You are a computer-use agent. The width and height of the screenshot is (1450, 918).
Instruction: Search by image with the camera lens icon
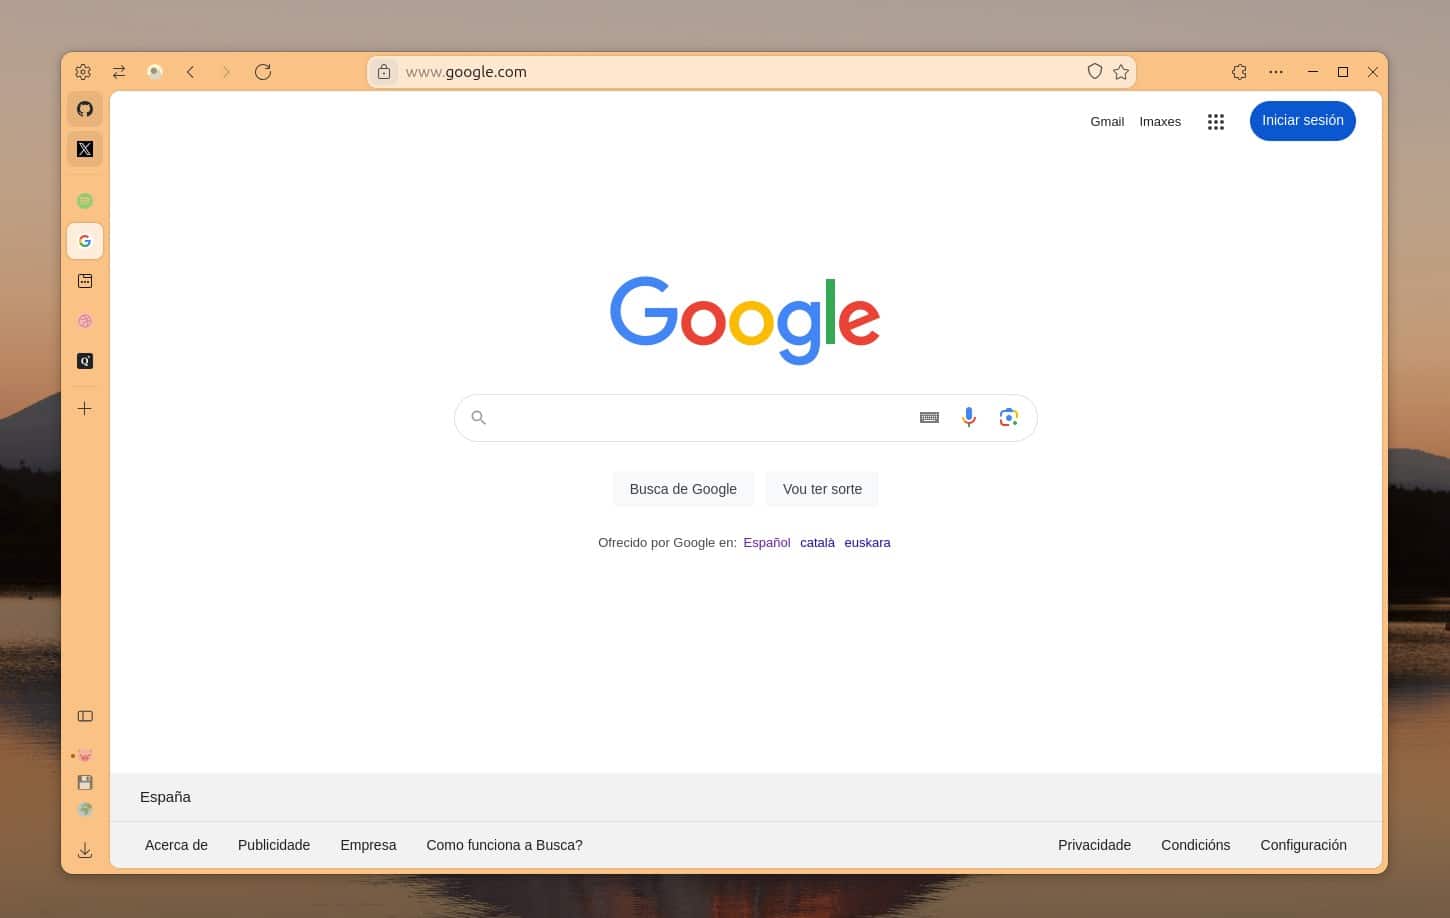coord(1009,418)
